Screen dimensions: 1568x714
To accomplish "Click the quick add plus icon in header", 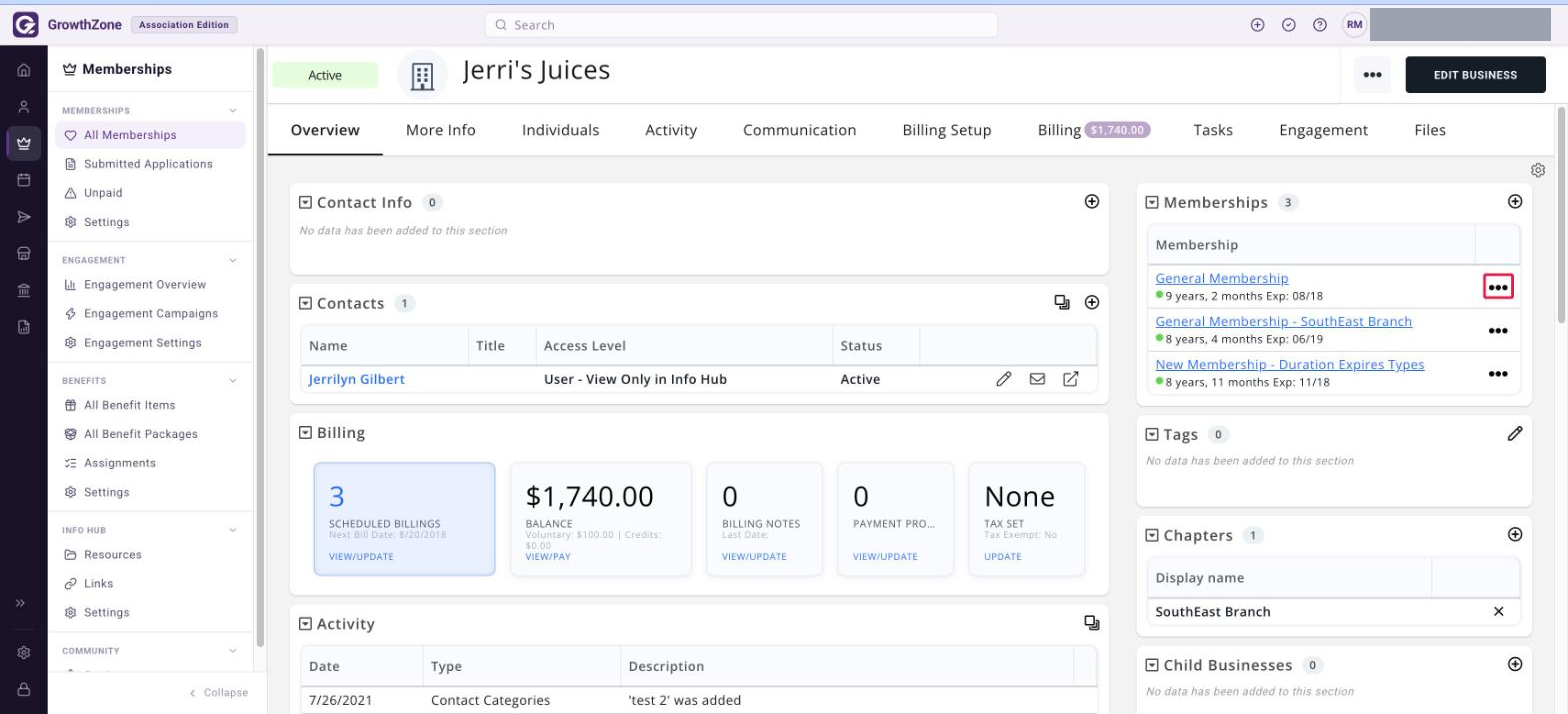I will pos(1258,25).
